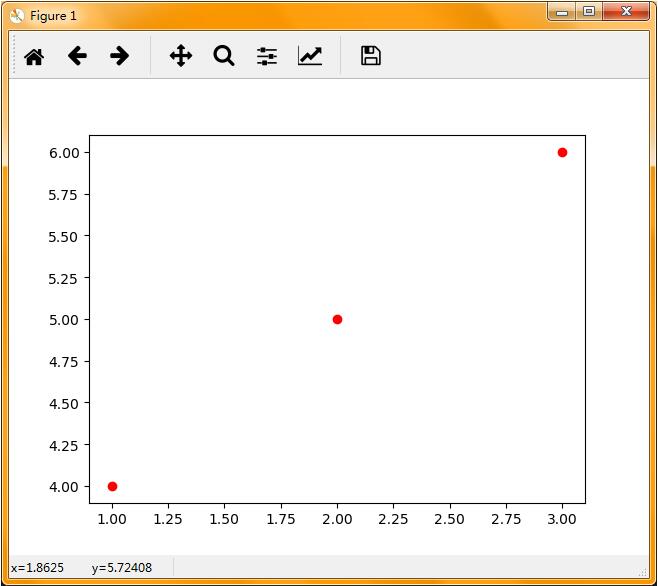Click the x-axis label 2.75

click(506, 519)
